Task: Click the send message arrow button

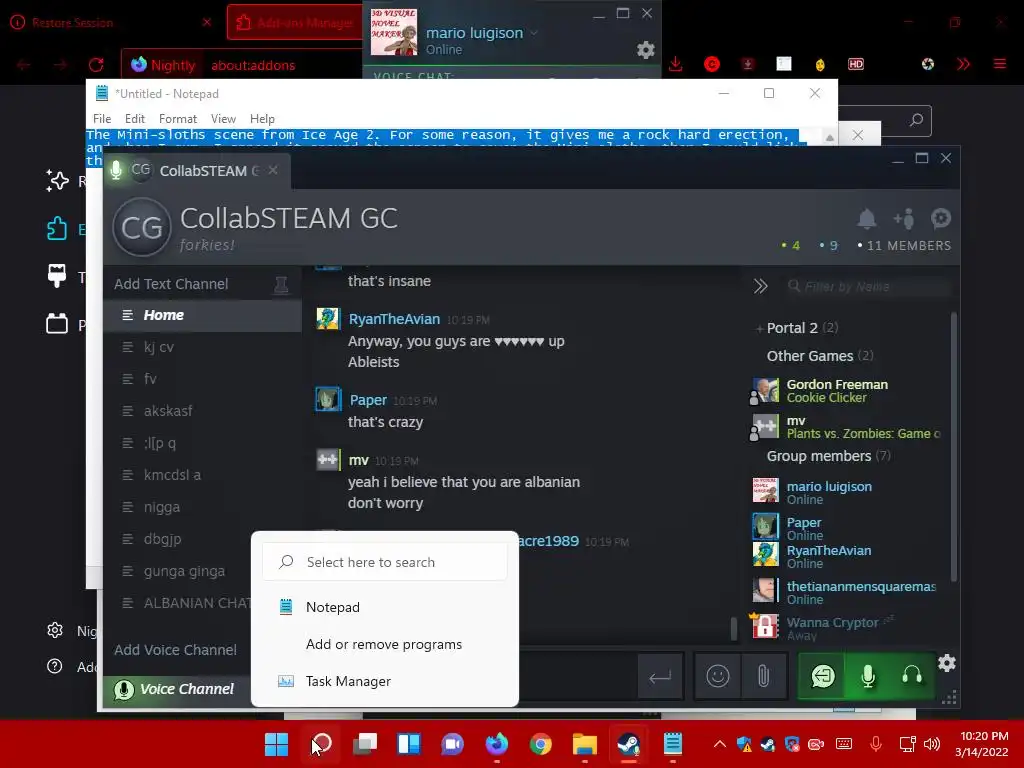Action: (660, 677)
